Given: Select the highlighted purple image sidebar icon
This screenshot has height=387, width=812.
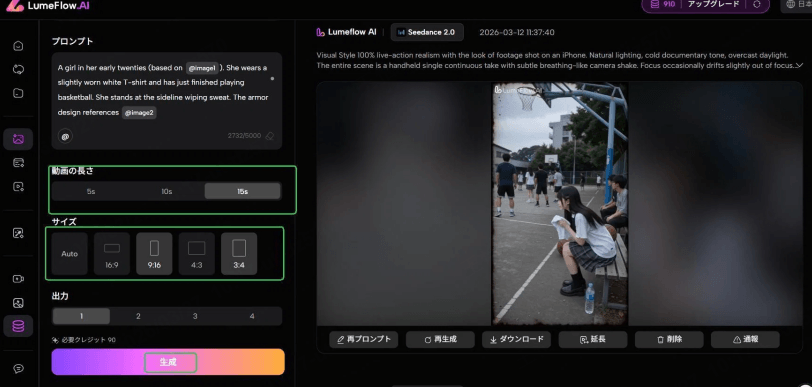Looking at the screenshot, I should (x=18, y=139).
